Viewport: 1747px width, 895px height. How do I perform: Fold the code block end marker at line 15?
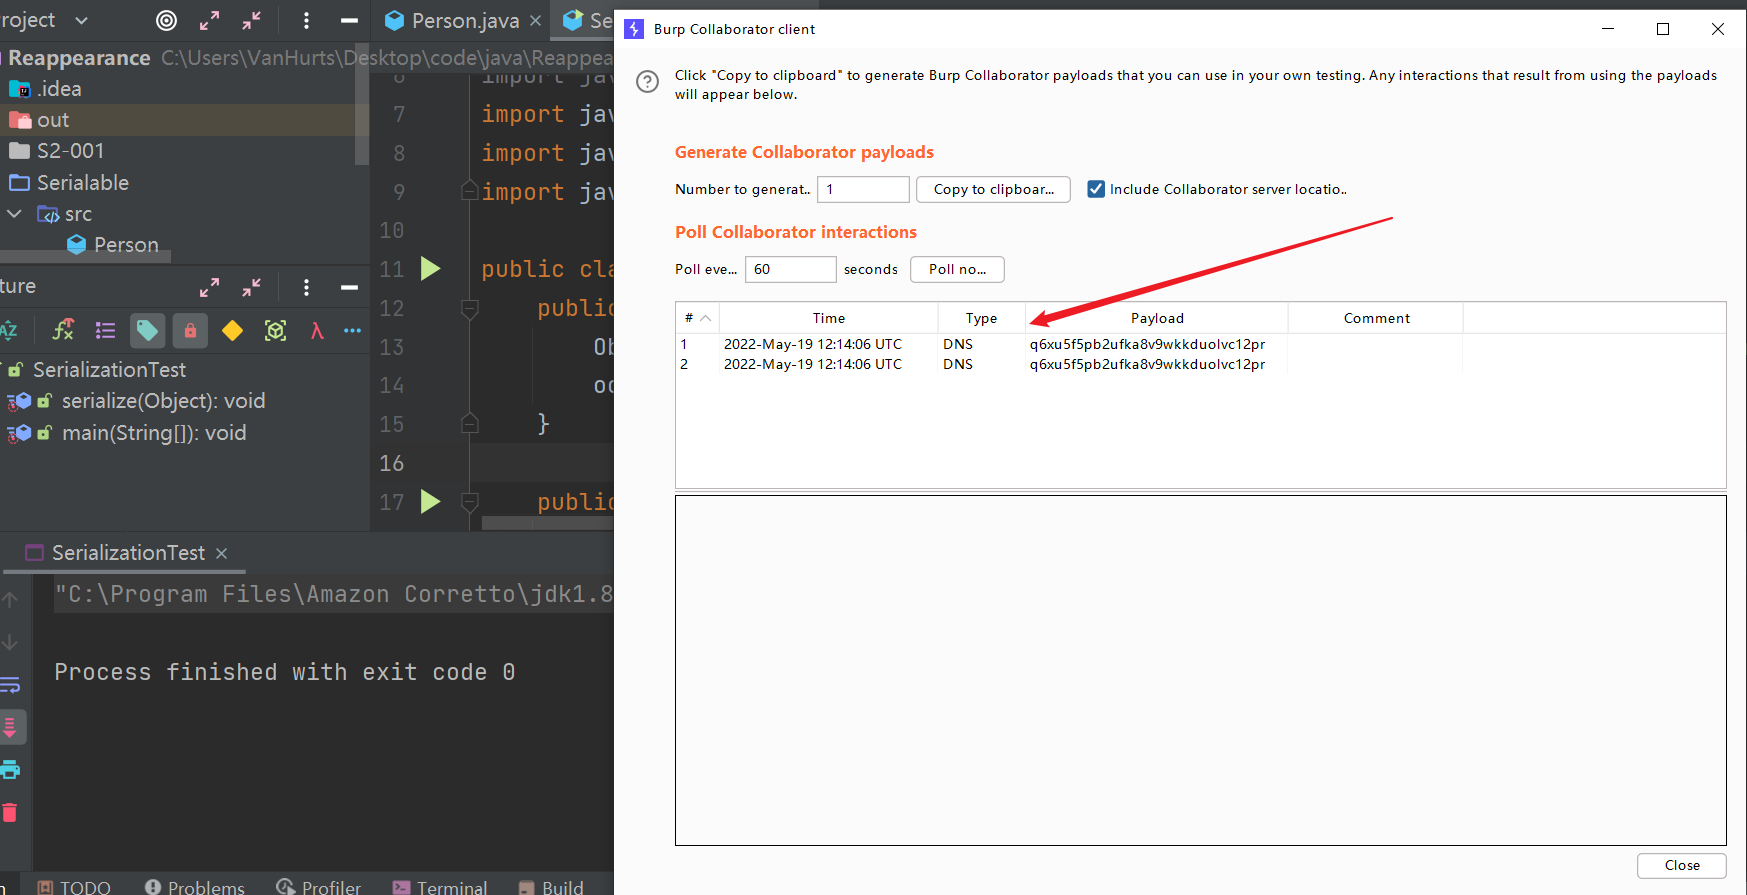469,423
